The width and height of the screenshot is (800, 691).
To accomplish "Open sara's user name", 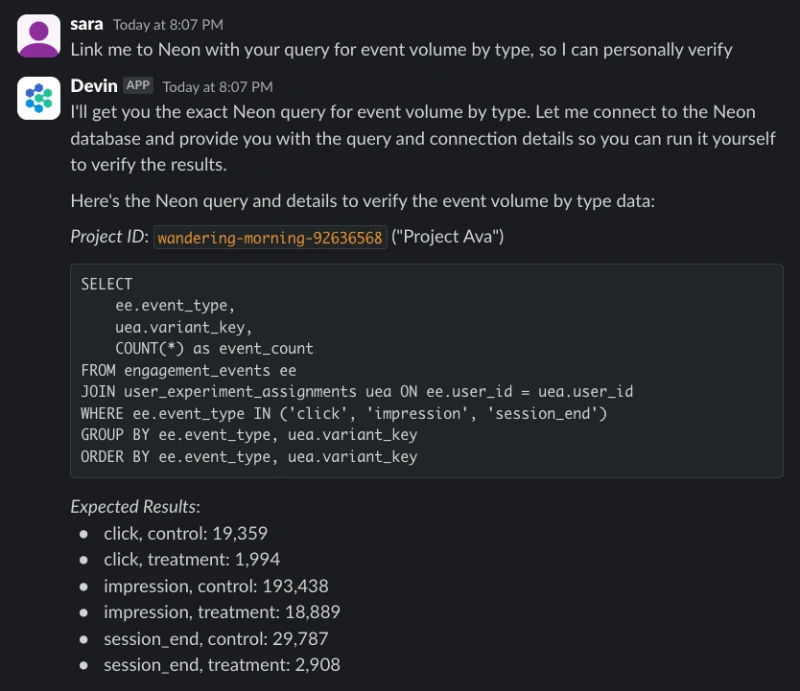I will click(x=87, y=24).
